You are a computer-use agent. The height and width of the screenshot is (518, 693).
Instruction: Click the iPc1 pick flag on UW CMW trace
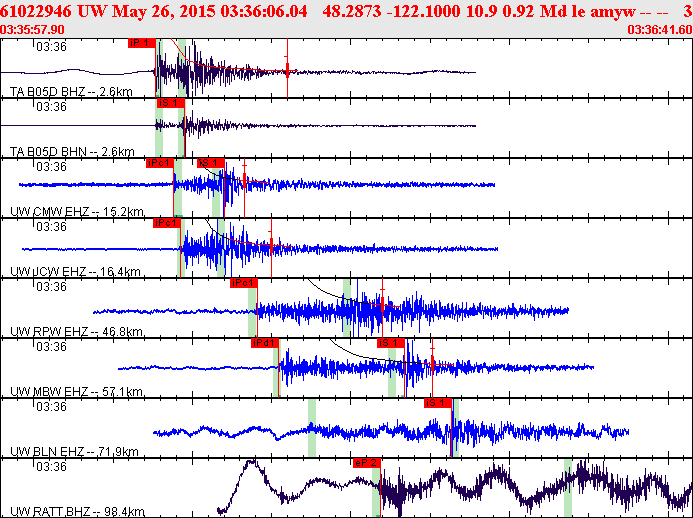(x=160, y=163)
